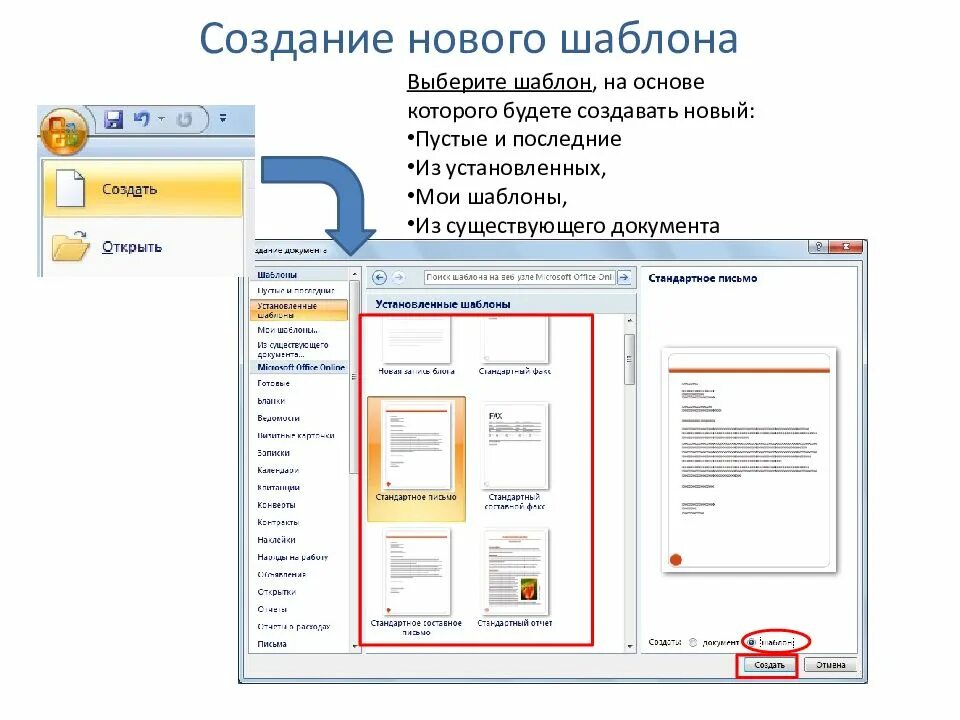
Task: Close the Создание документа dialog
Action: [846, 247]
